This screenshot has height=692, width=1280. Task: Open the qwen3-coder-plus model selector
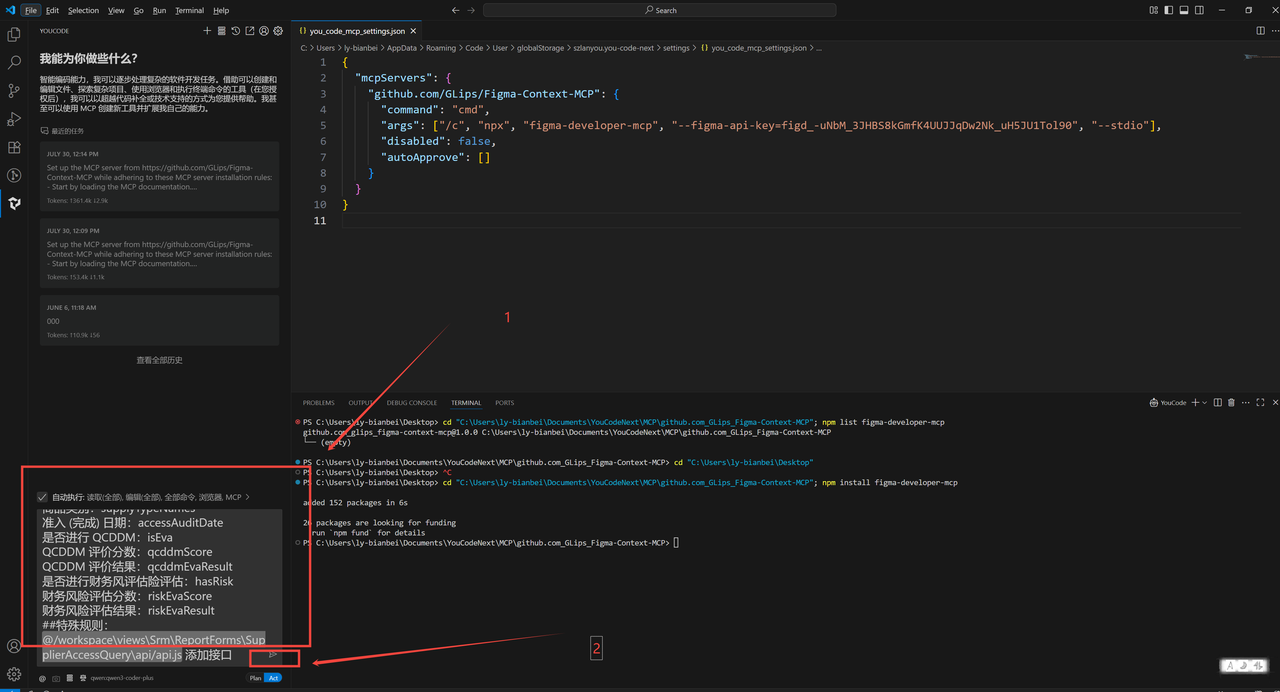[122, 678]
